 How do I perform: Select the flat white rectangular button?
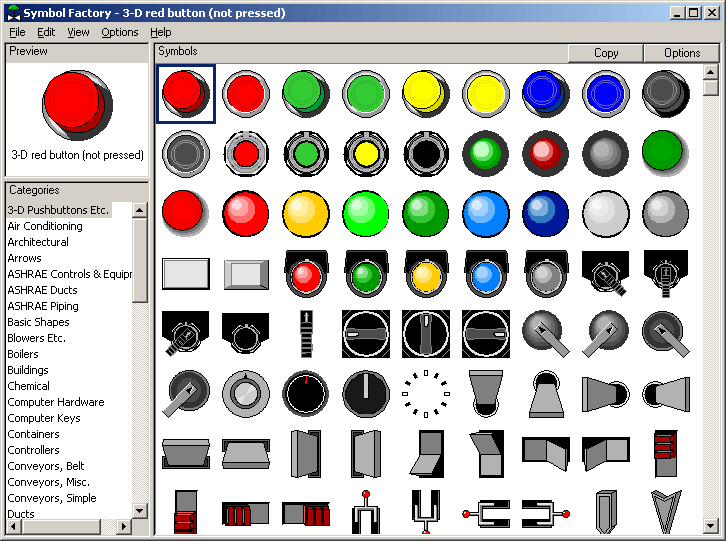pyautogui.click(x=186, y=274)
